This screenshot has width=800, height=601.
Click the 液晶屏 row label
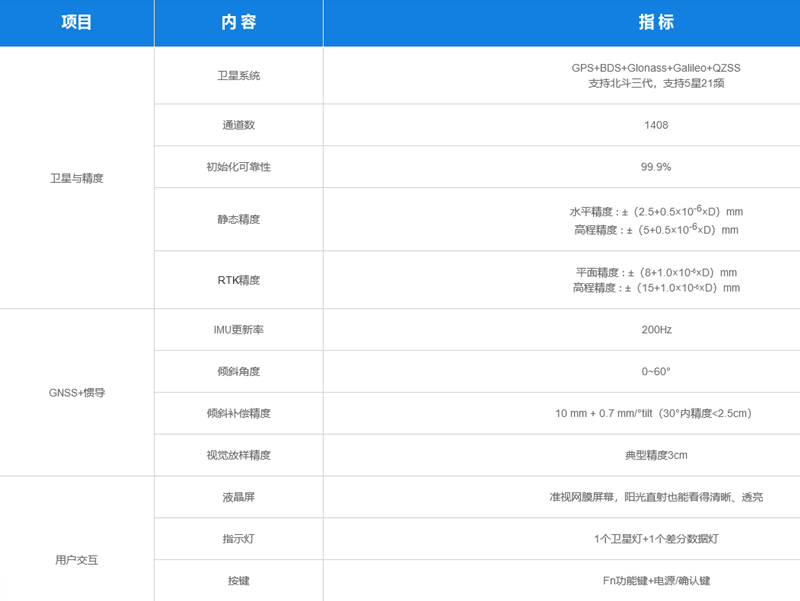coord(239,497)
